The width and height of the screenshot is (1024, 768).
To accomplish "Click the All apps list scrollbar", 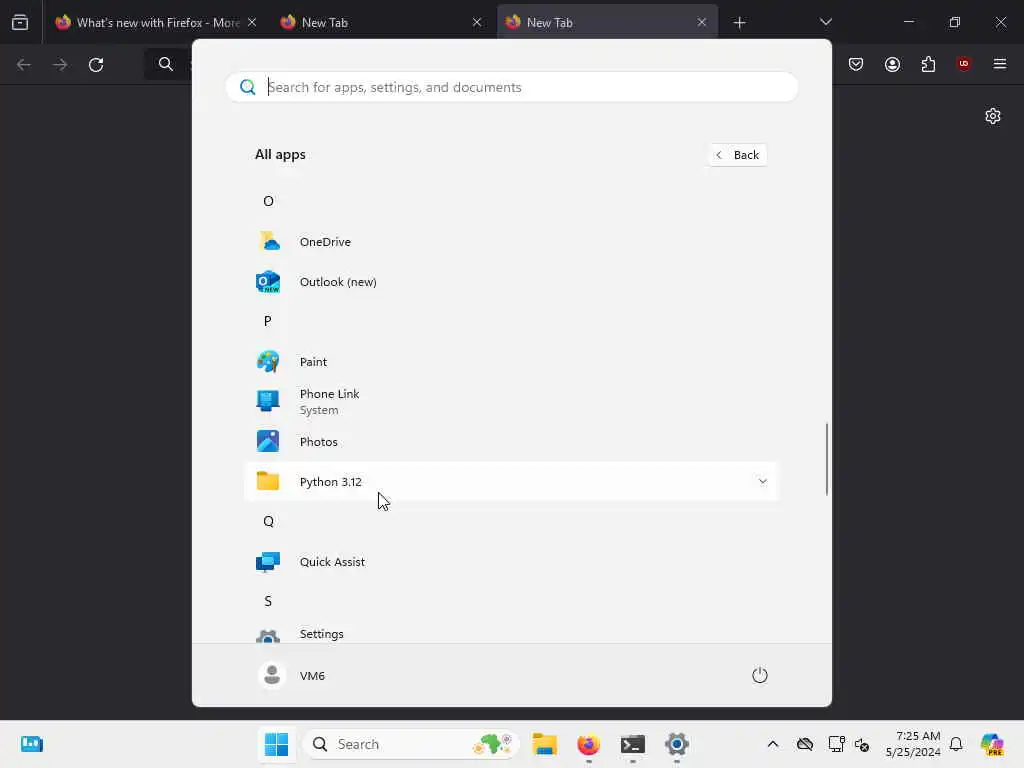I will coord(827,459).
